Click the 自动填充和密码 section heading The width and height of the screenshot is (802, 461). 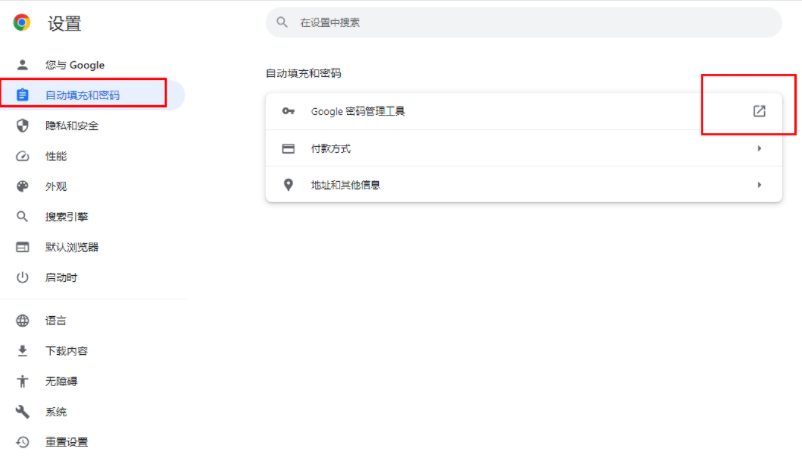(303, 73)
